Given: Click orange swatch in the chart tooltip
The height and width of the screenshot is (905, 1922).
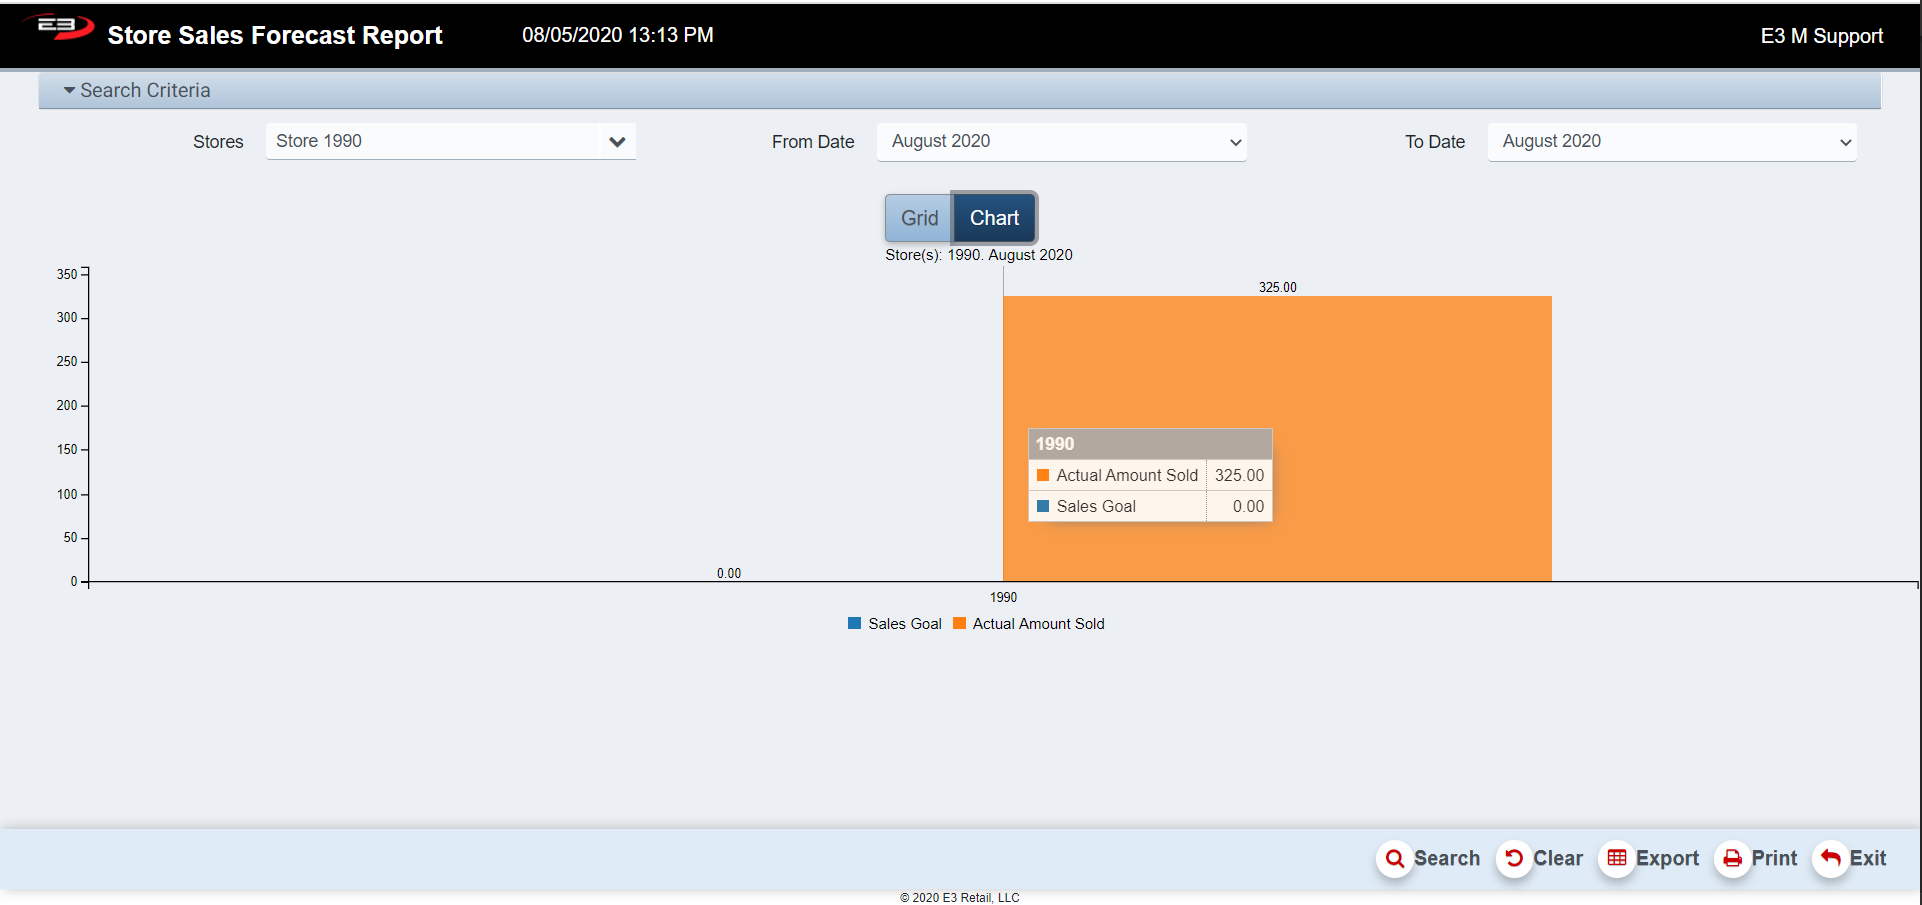Looking at the screenshot, I should (x=1043, y=476).
